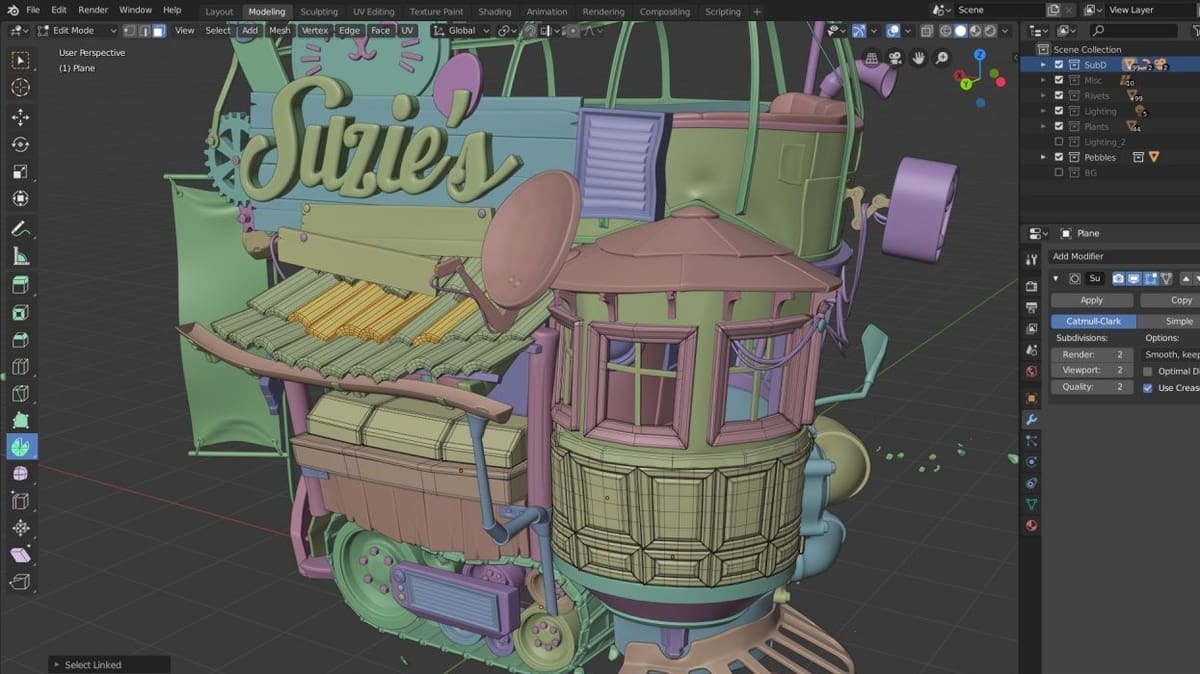Switch to the Shading workspace tab
This screenshot has width=1200, height=674.
[494, 11]
